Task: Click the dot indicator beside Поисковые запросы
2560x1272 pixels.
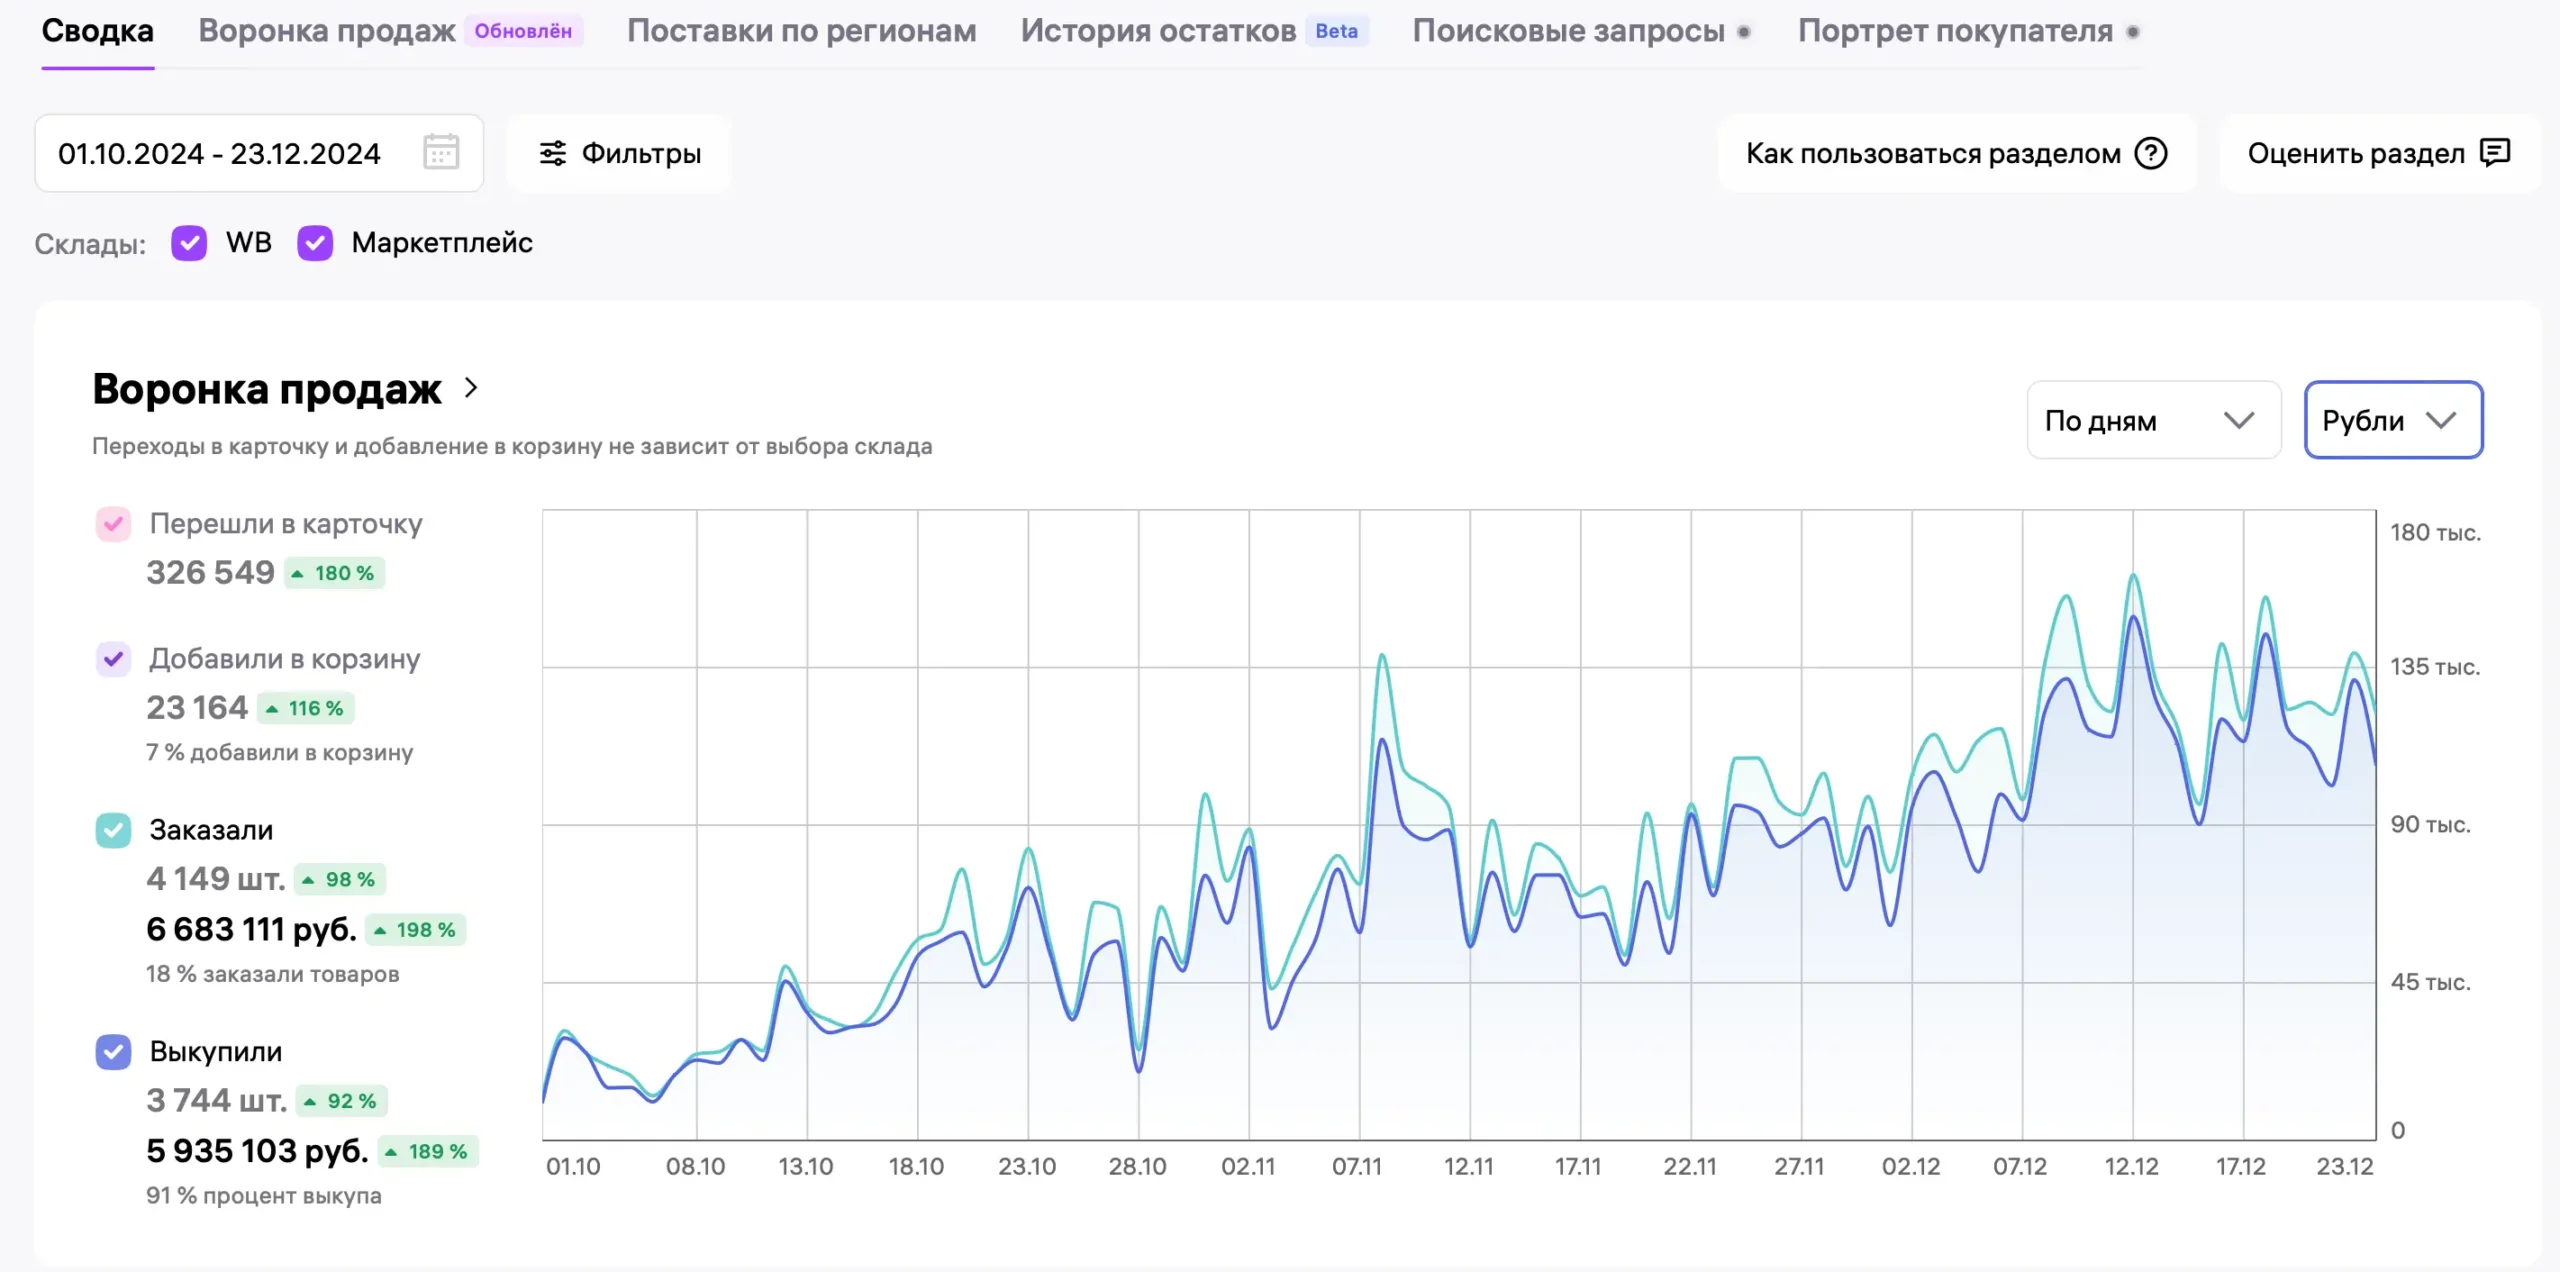Action: pyautogui.click(x=1744, y=32)
